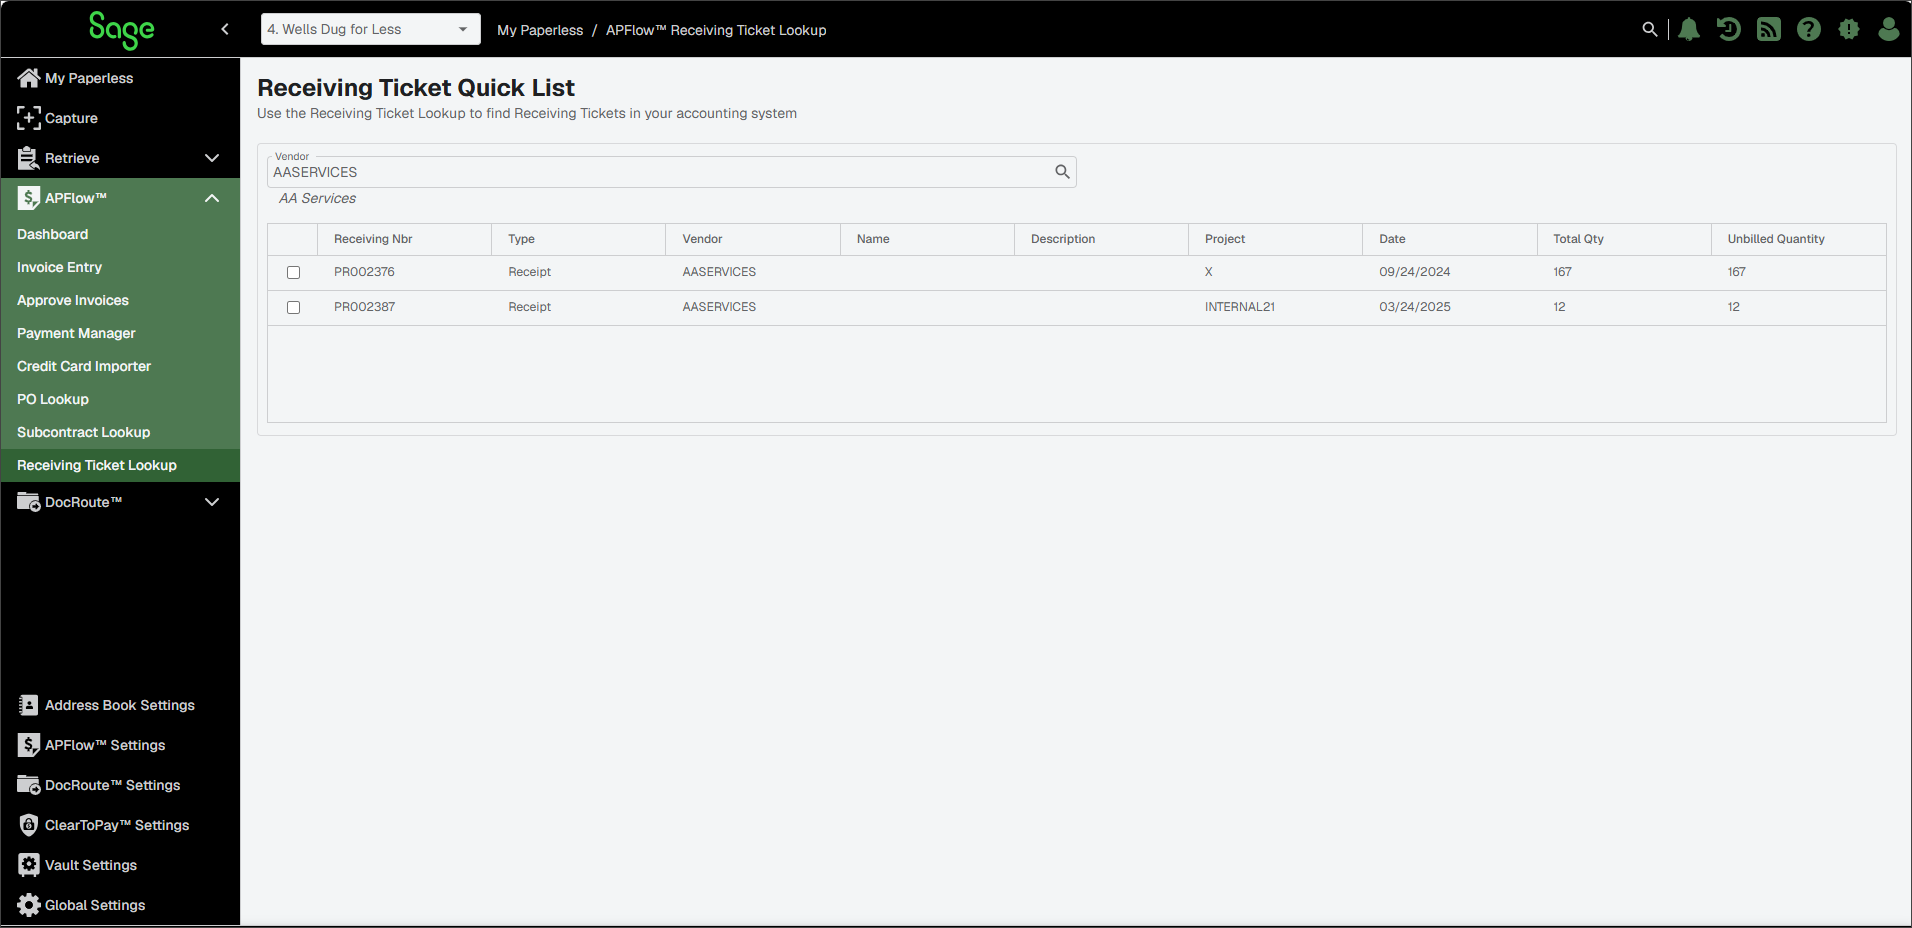This screenshot has height=928, width=1912.
Task: Open the RSS feed icon
Action: tap(1769, 29)
